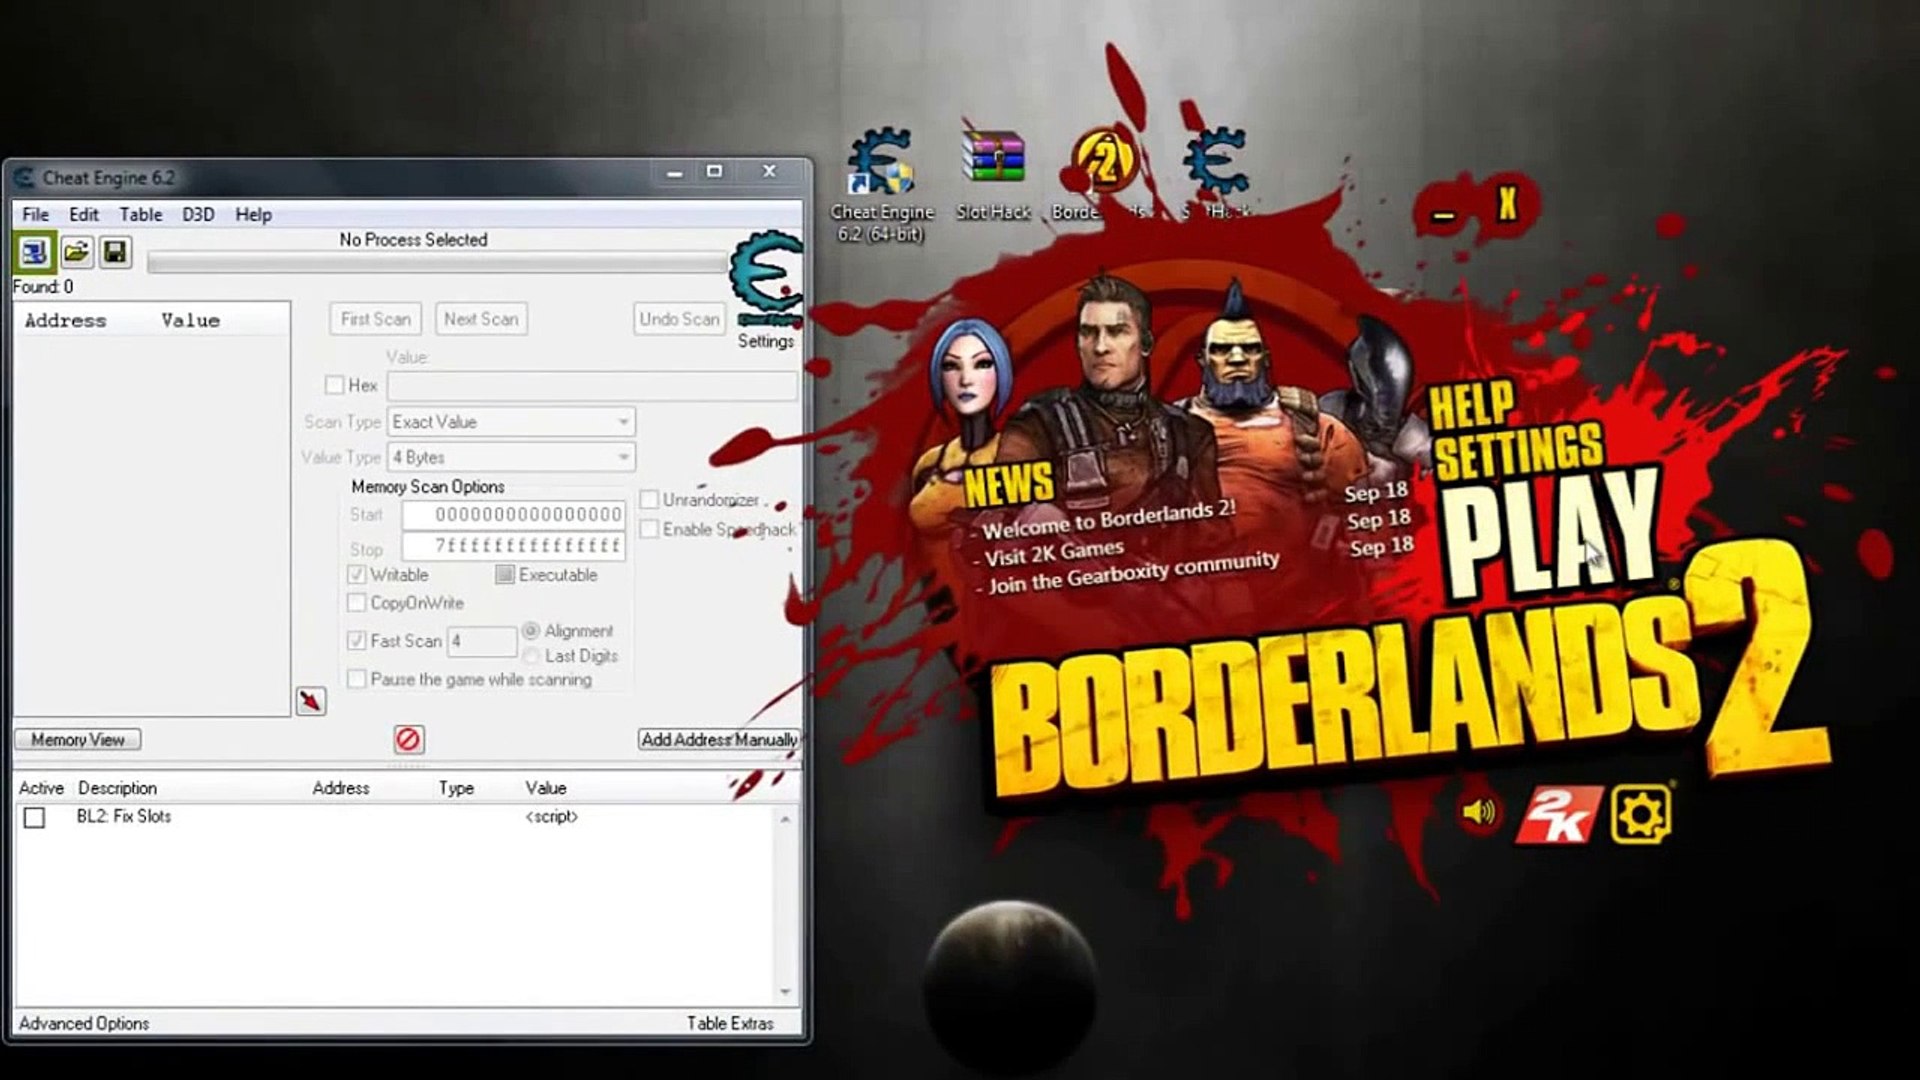Open the Table menu
The image size is (1920, 1080).
(x=140, y=214)
